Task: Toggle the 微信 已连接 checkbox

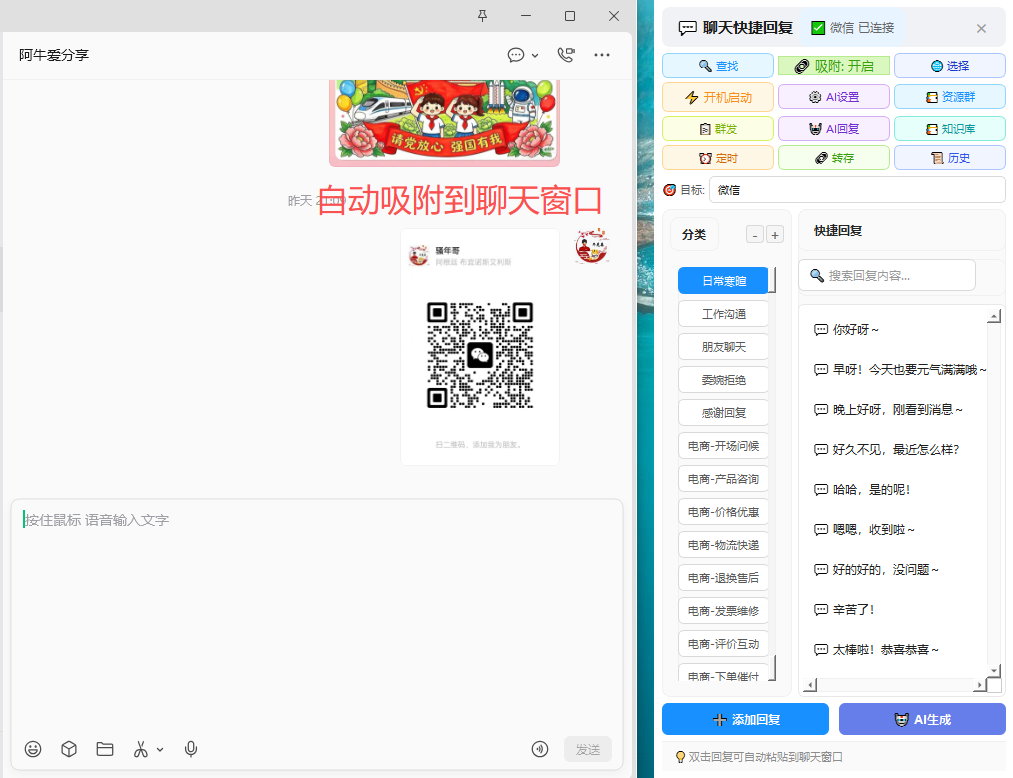Action: 818,28
